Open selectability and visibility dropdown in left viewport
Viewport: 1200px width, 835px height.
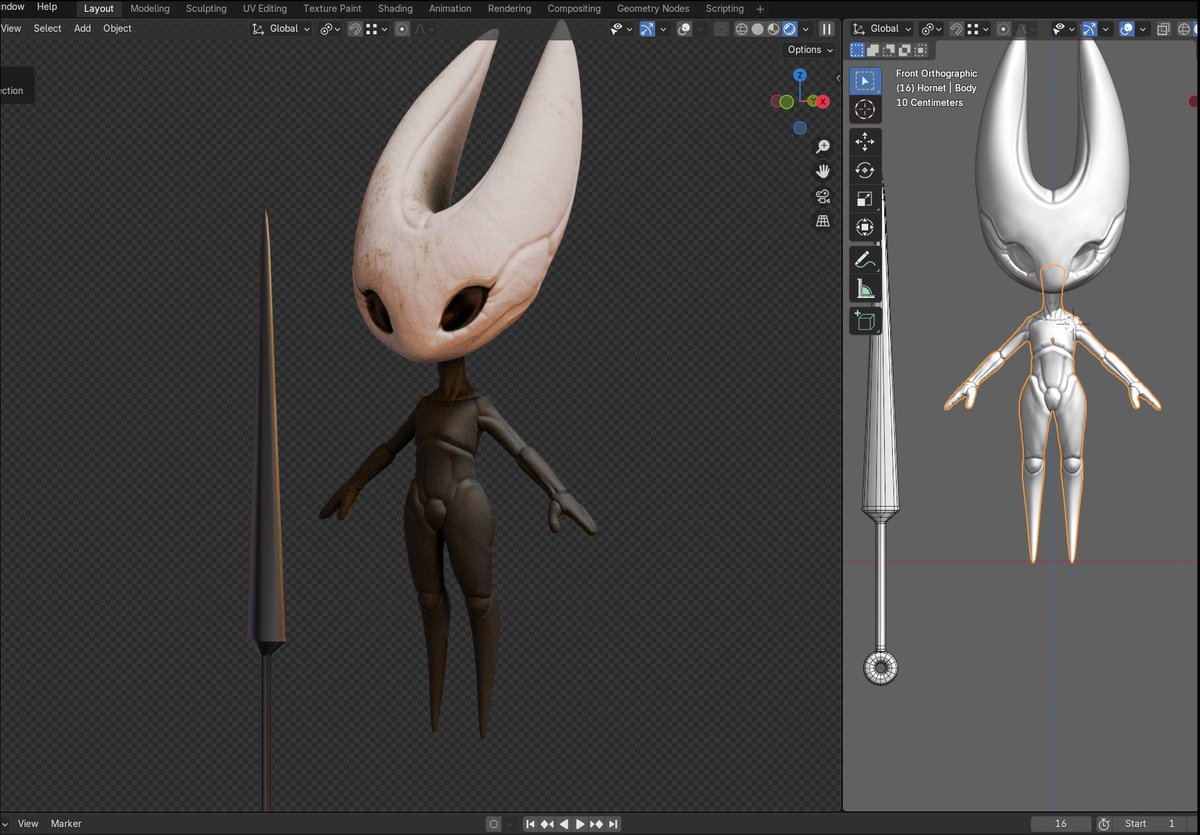[622, 29]
